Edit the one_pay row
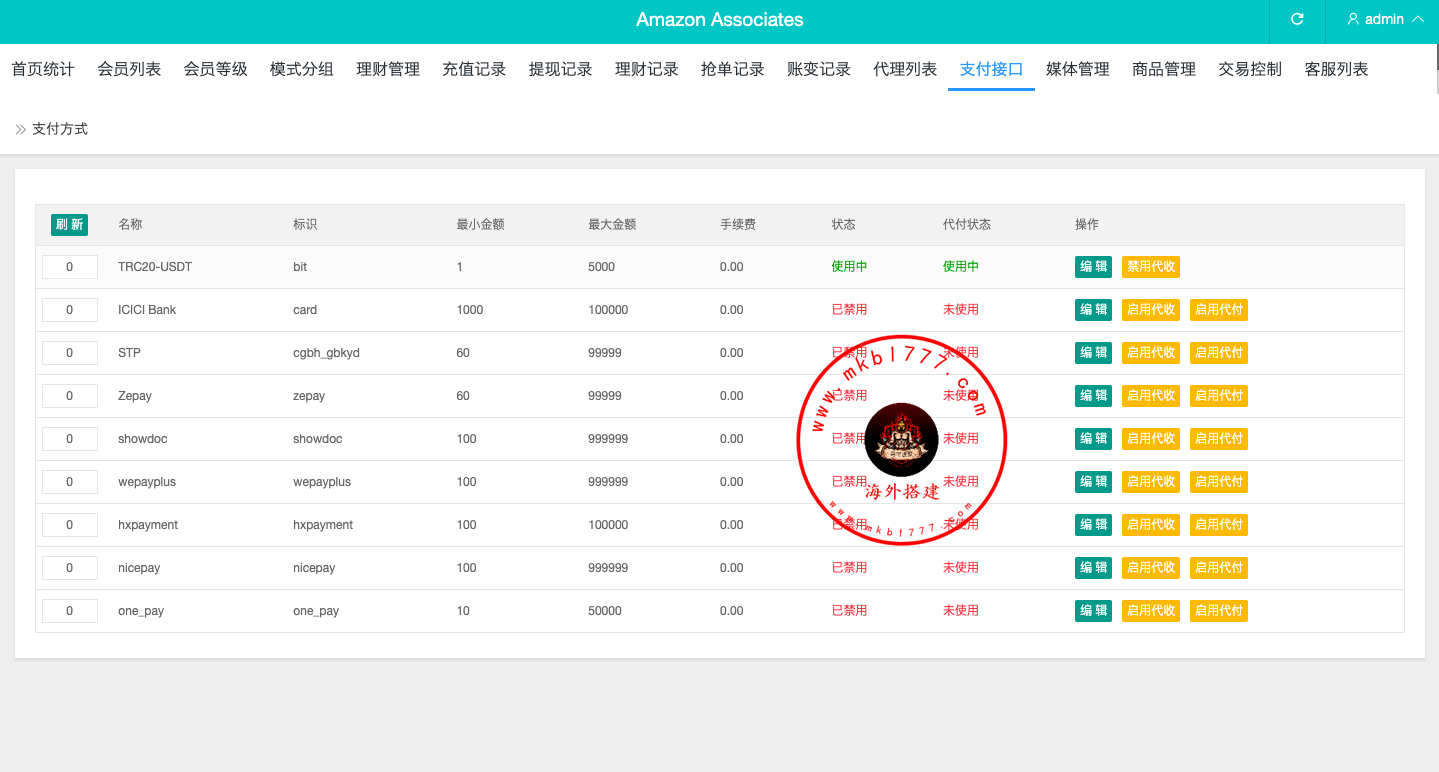1439x772 pixels. [1093, 611]
